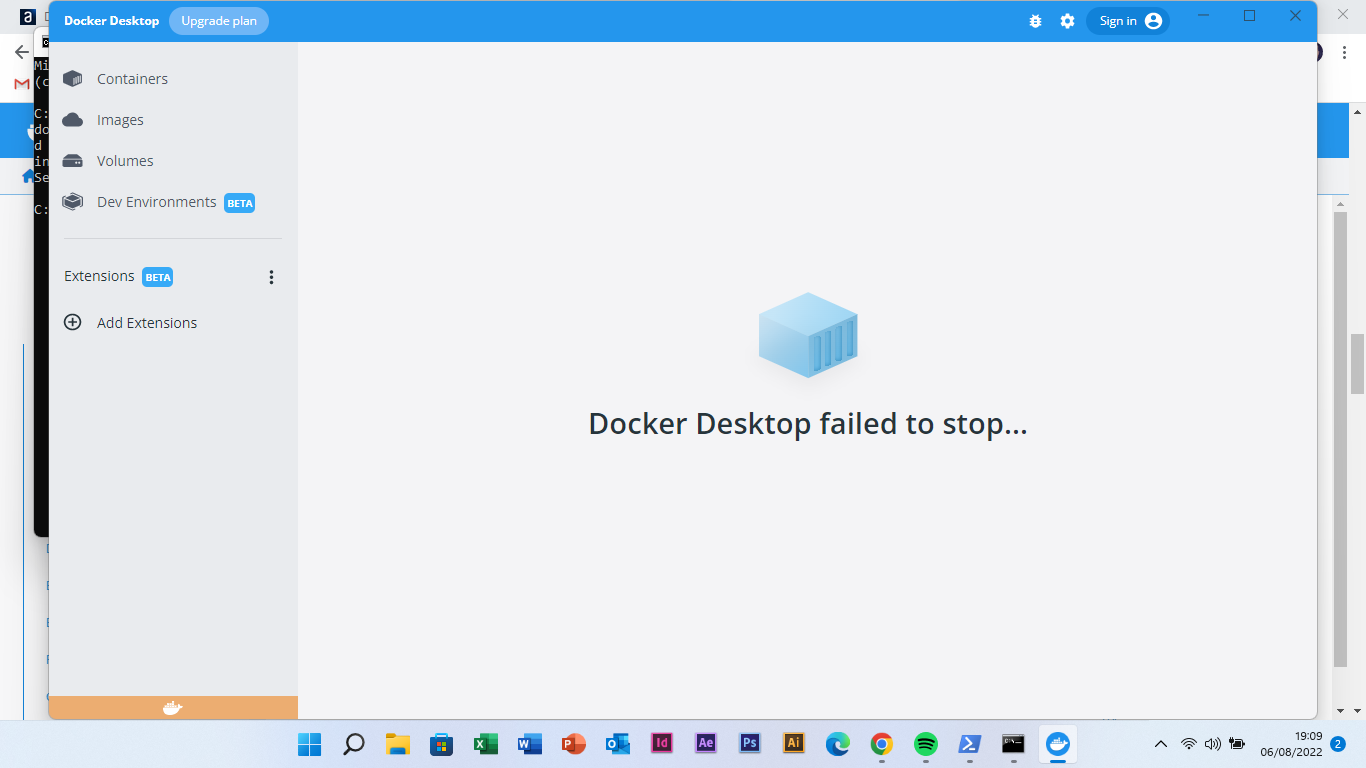
Task: Maximize the Docker Desktop window
Action: [1249, 16]
